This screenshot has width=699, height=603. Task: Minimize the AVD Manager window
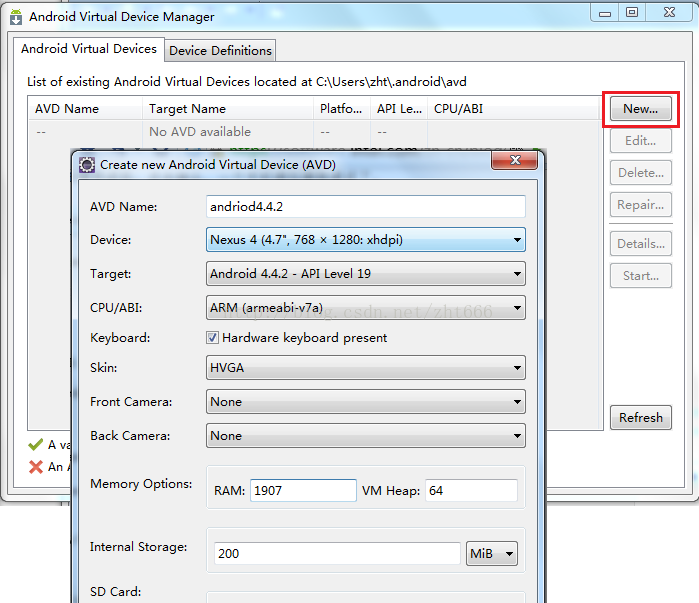[x=605, y=13]
